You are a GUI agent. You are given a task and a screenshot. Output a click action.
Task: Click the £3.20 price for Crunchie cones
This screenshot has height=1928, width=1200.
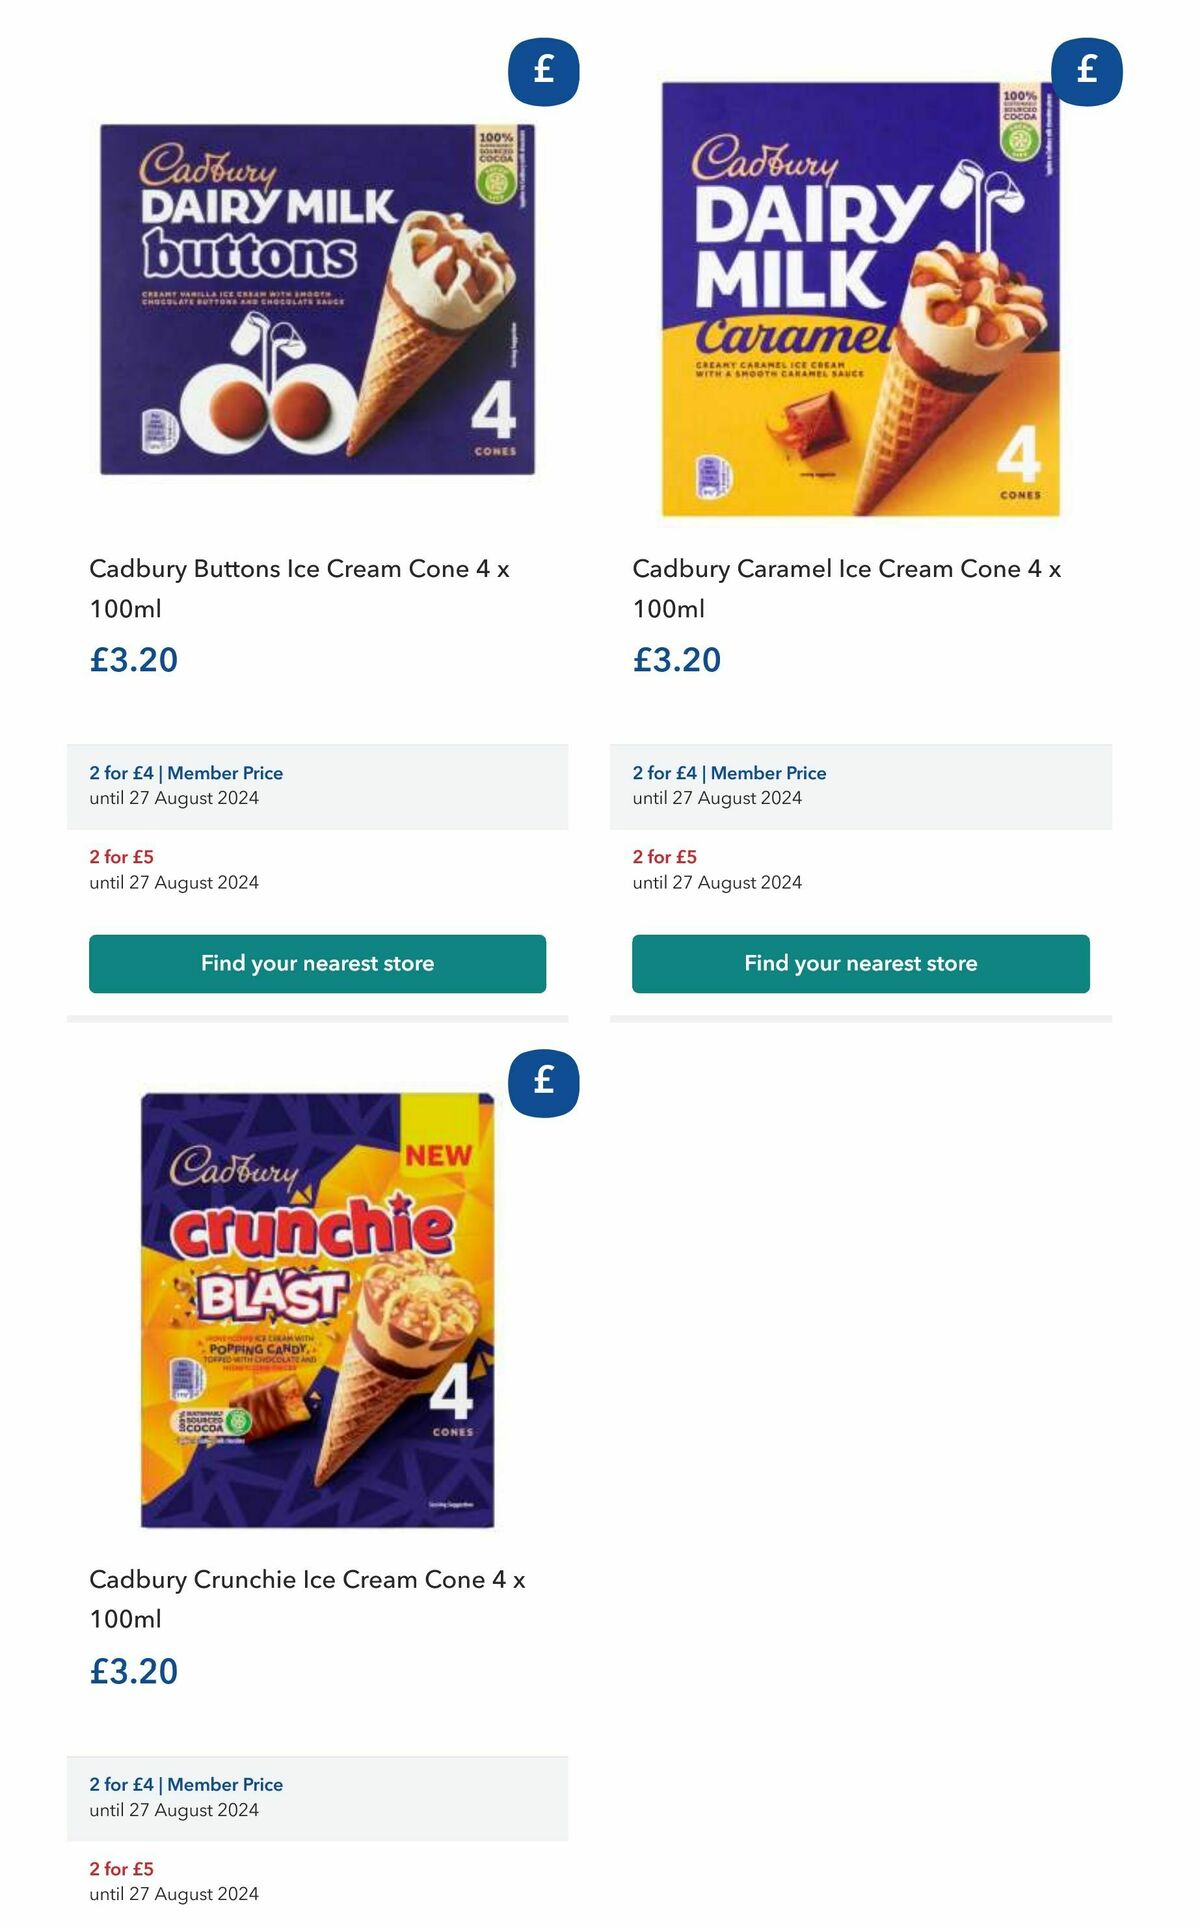132,1670
